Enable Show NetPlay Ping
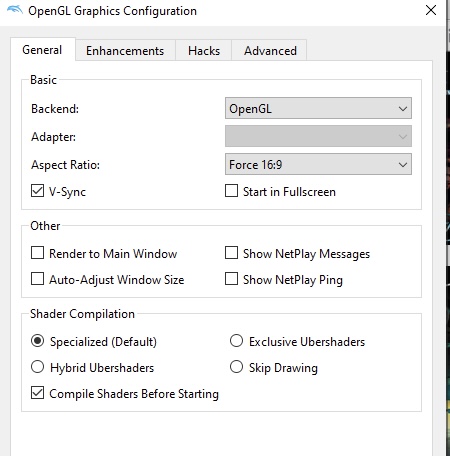450x456 pixels. point(231,279)
